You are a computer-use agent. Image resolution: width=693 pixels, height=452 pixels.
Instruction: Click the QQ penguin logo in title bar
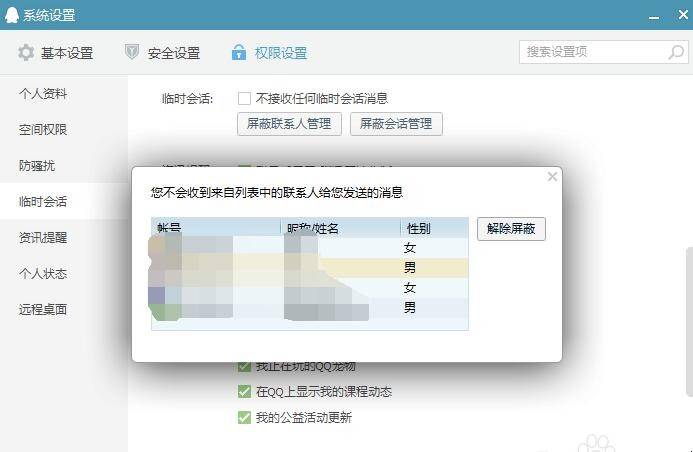coord(11,15)
